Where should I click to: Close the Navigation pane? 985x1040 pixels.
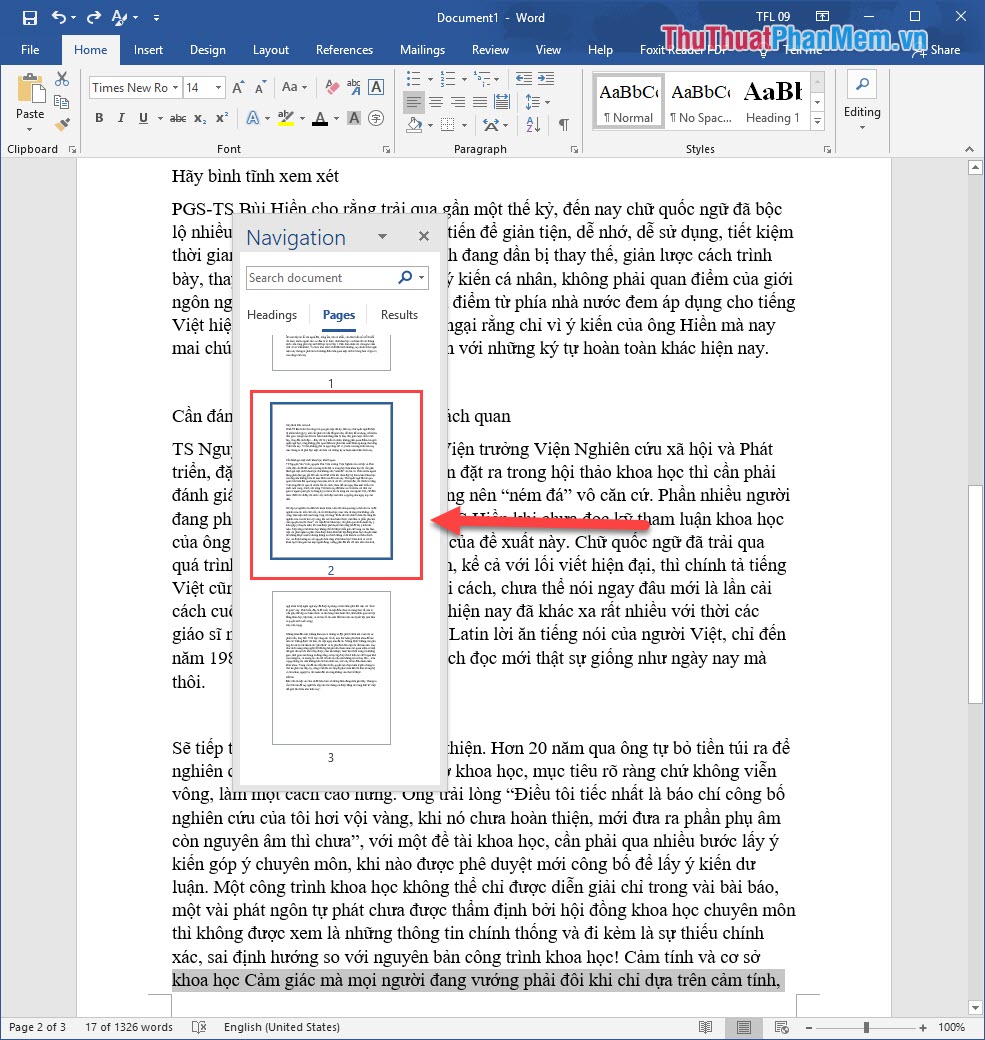coord(424,236)
